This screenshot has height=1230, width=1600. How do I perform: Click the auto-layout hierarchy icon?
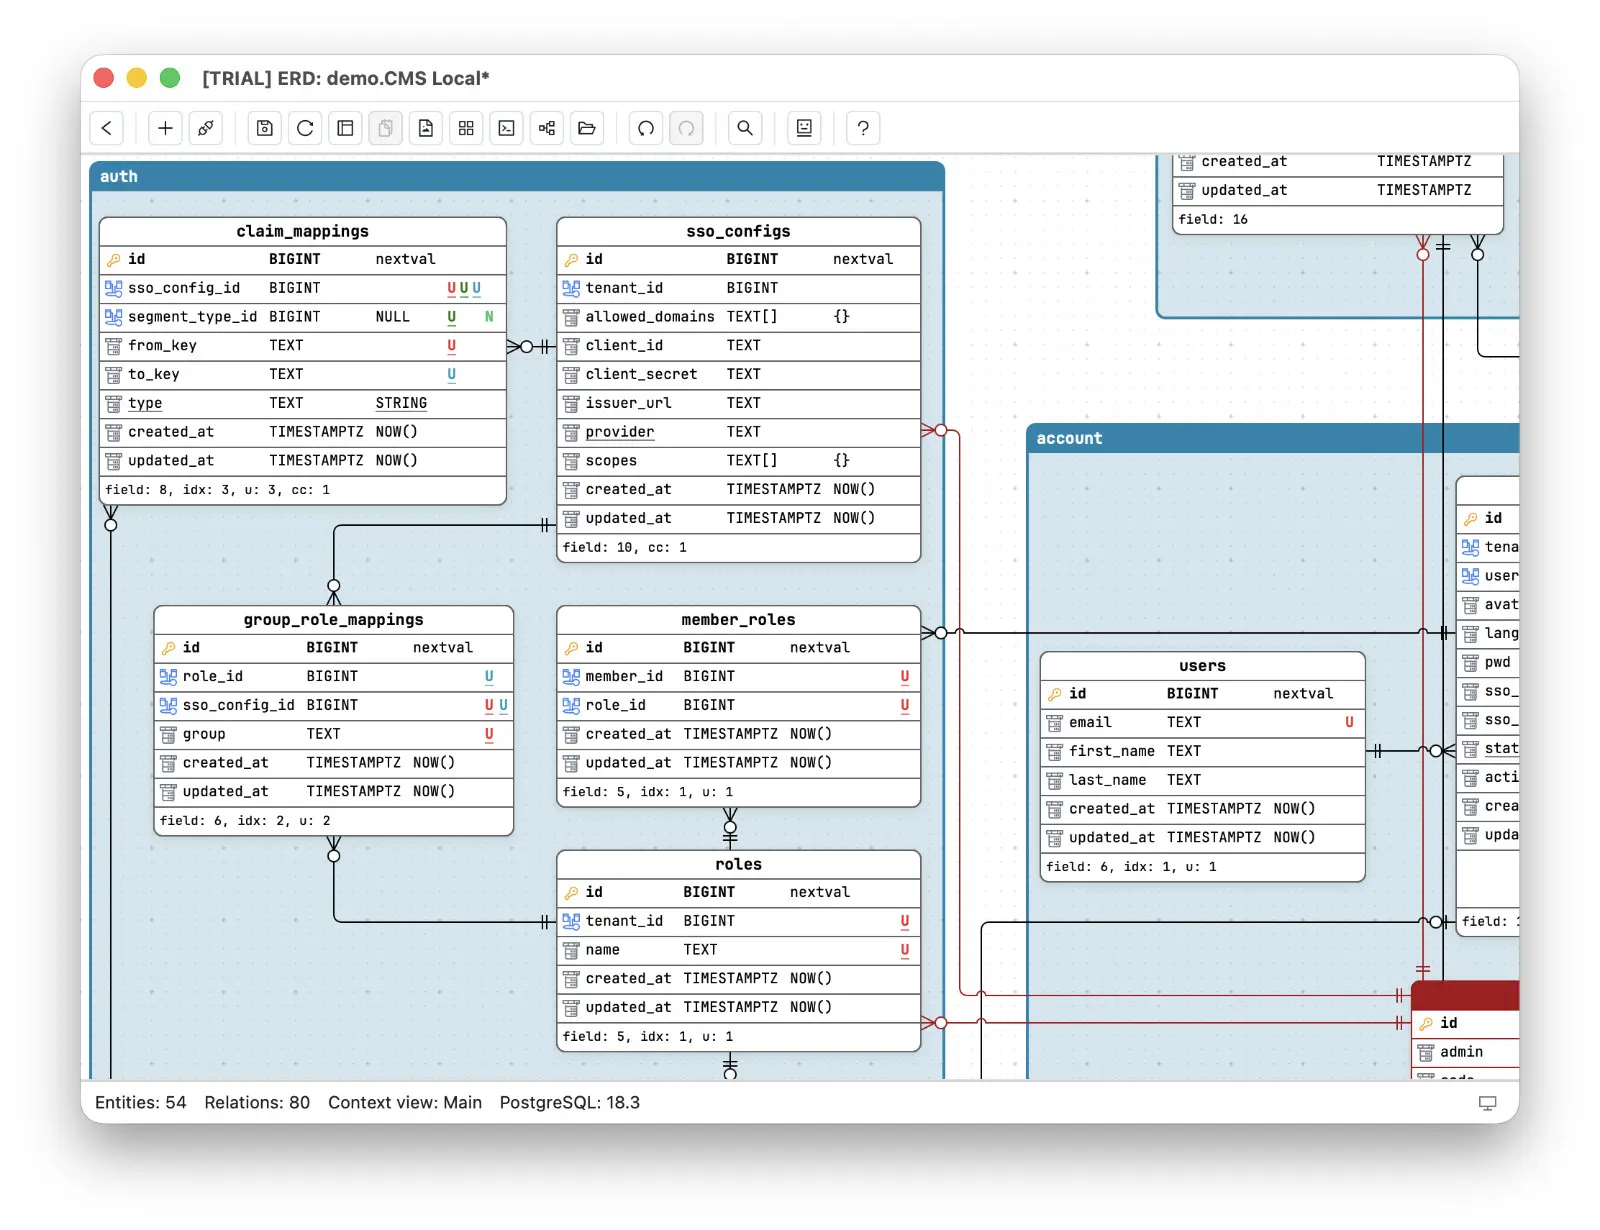[547, 128]
